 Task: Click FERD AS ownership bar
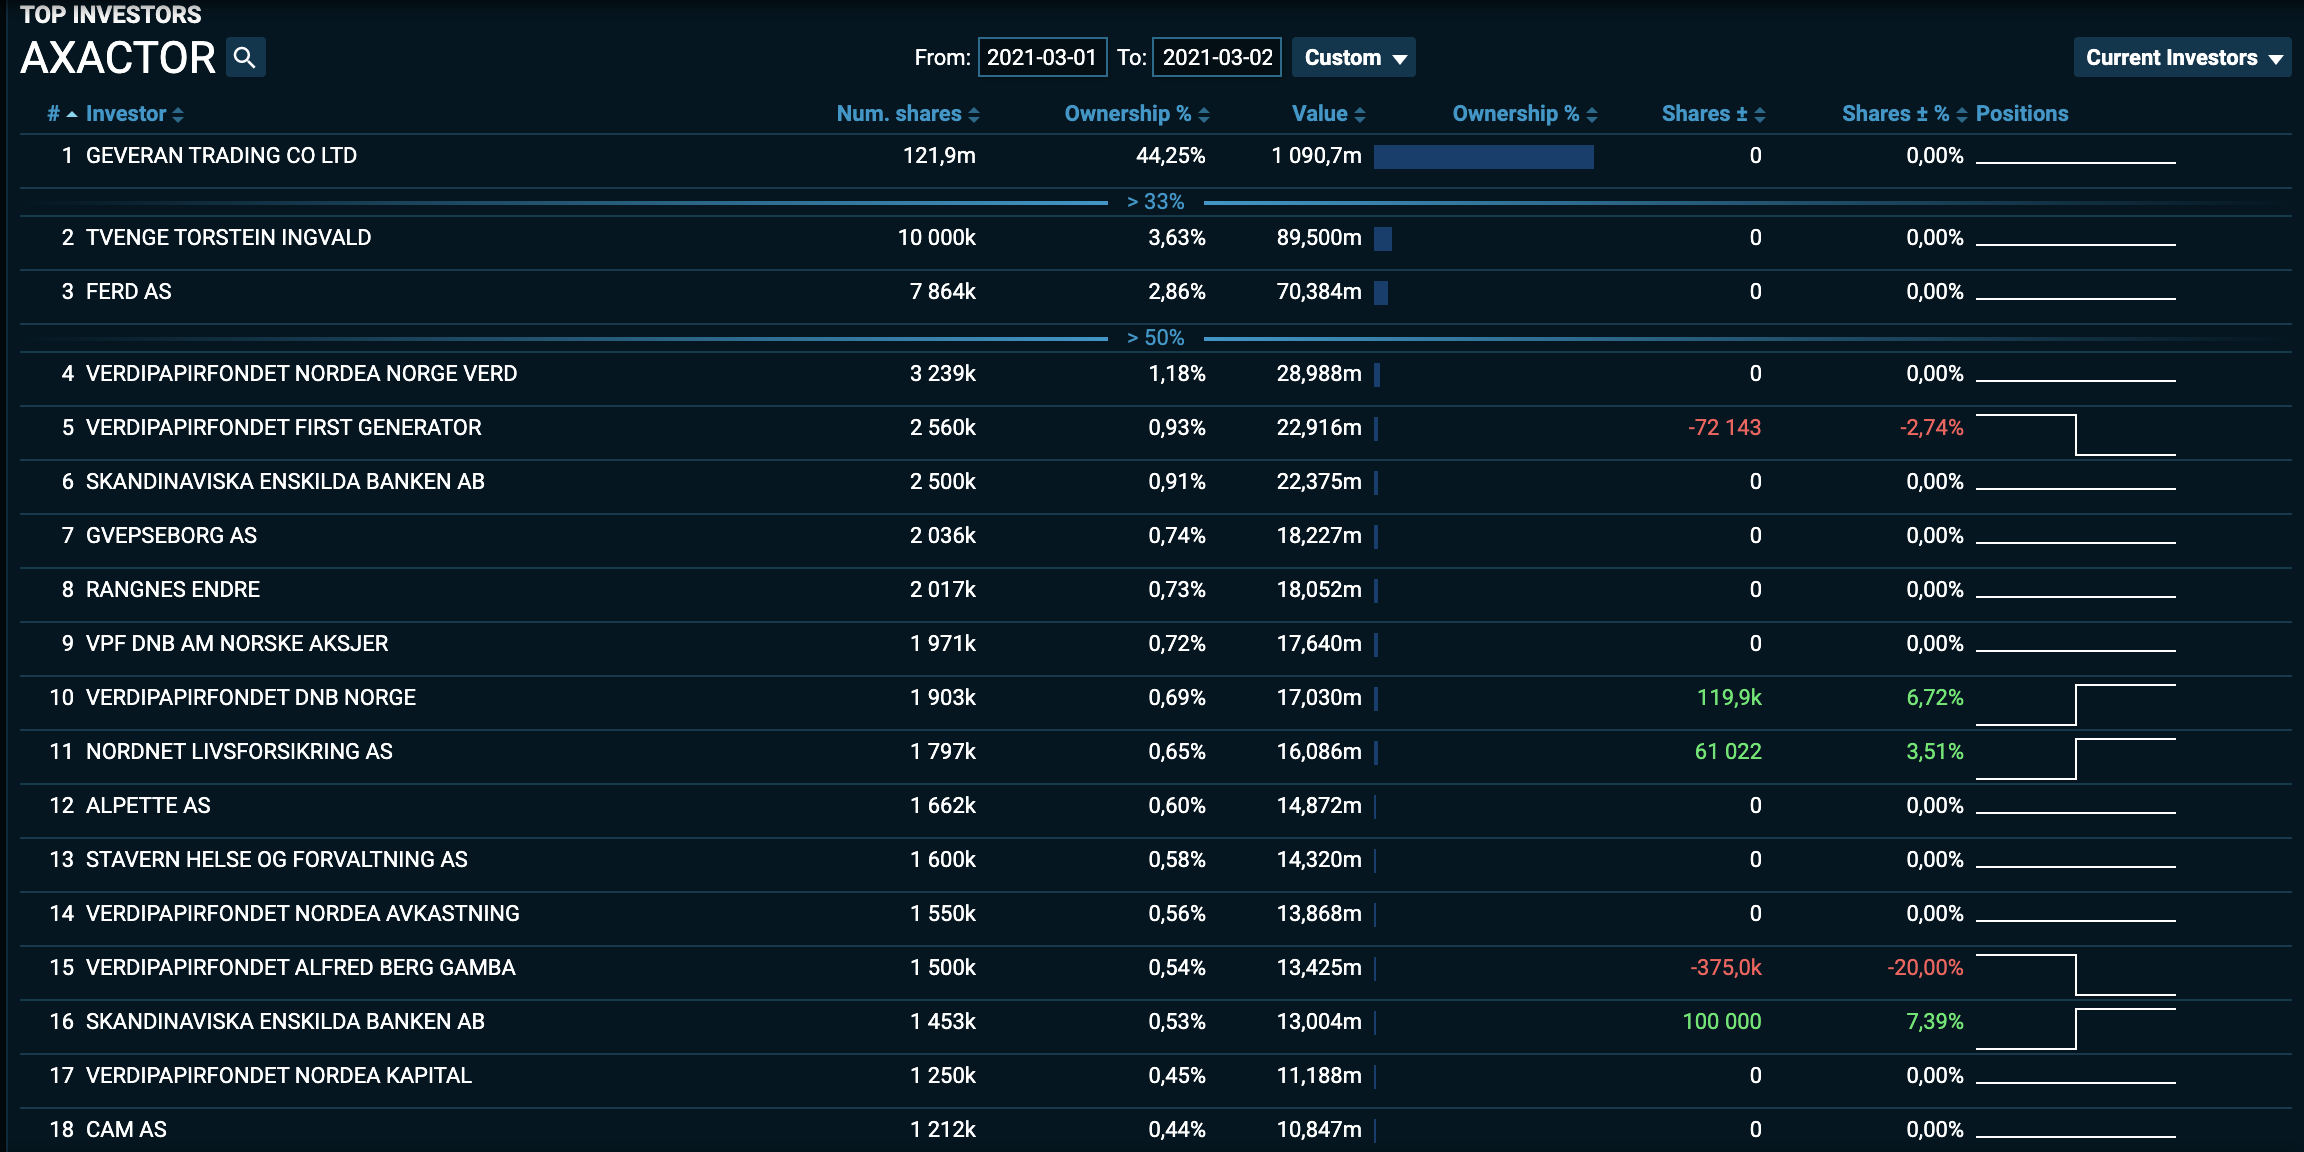[x=1381, y=292]
